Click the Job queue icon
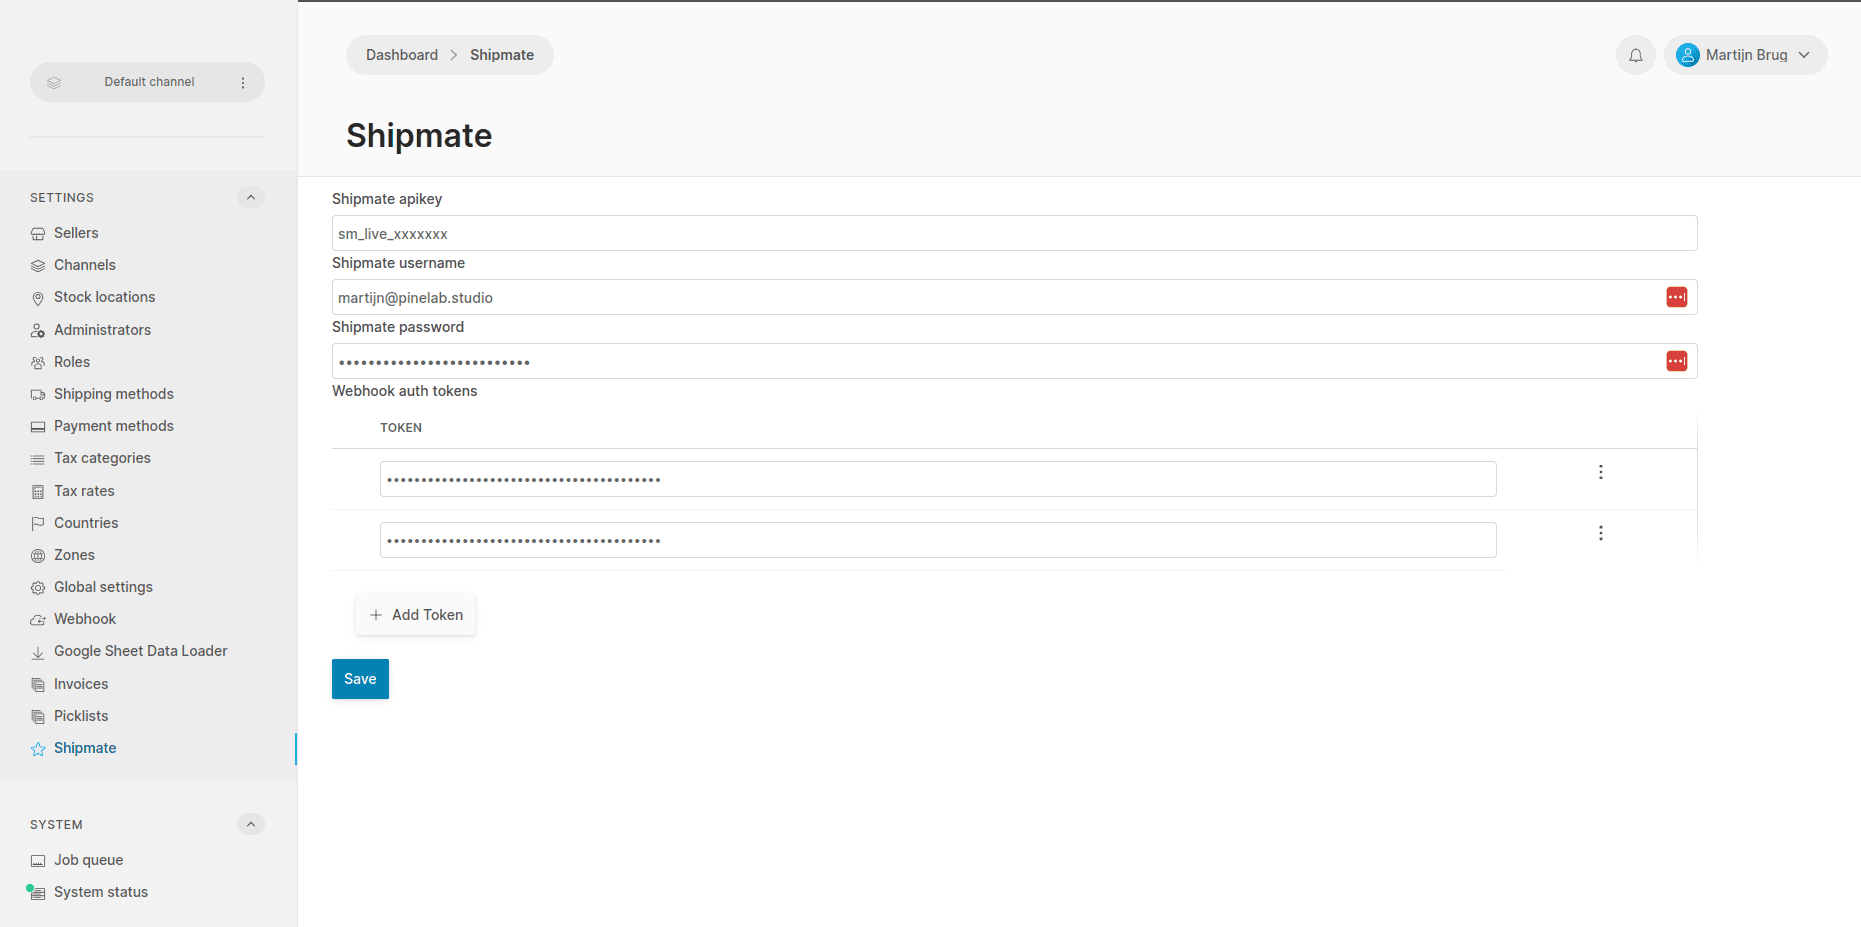The height and width of the screenshot is (927, 1861). [38, 861]
